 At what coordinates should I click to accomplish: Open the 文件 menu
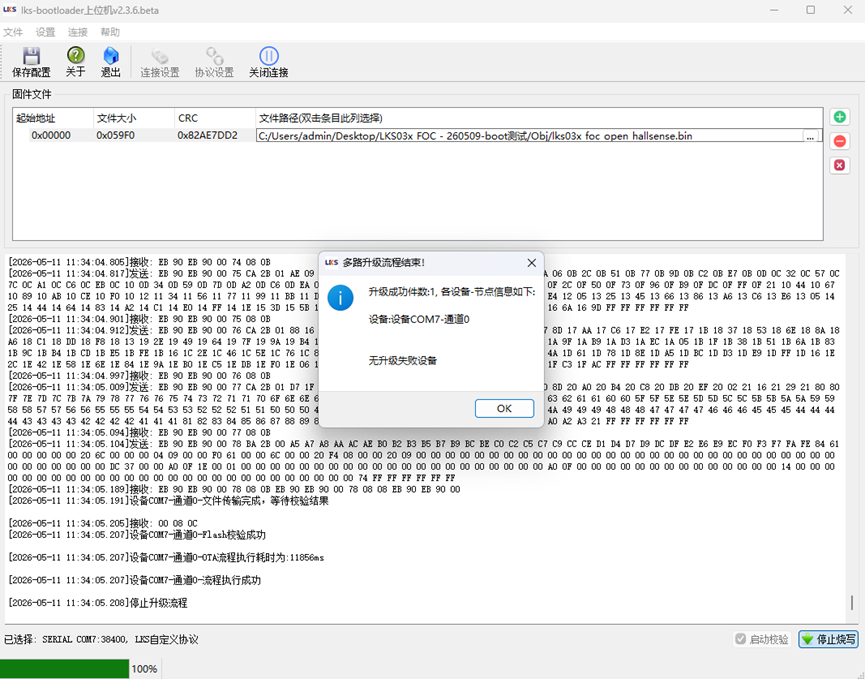[x=13, y=32]
